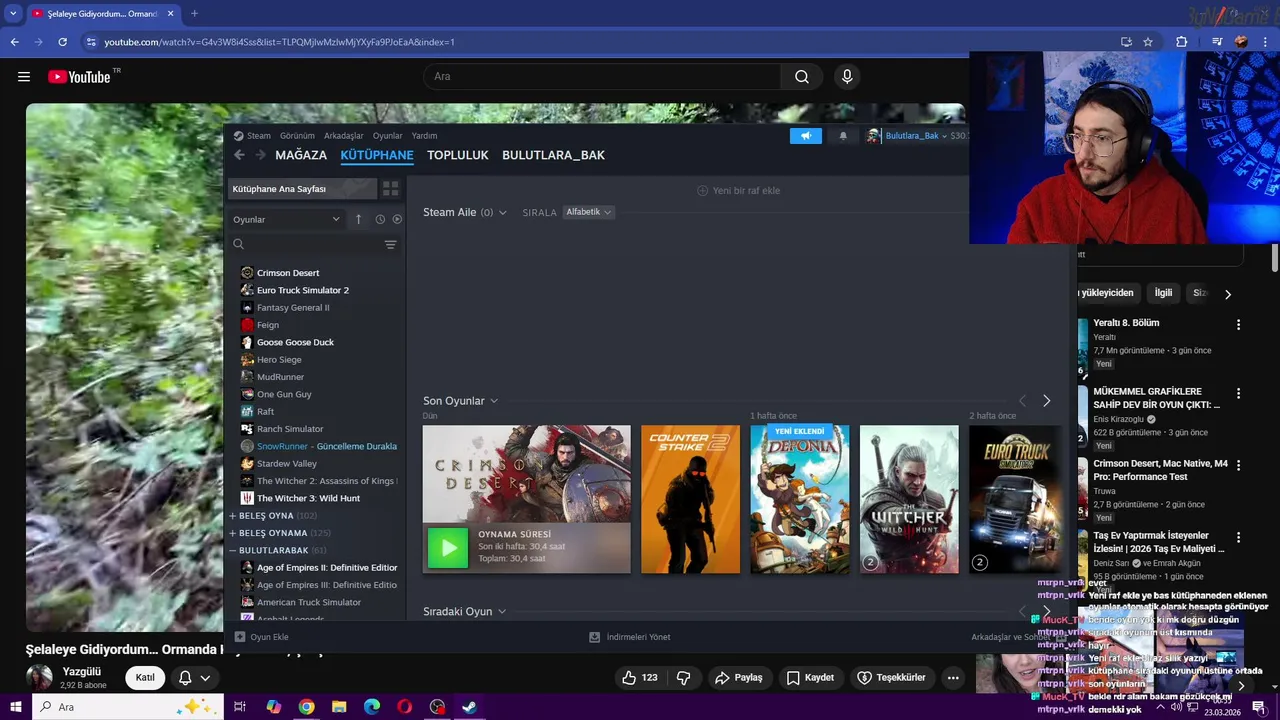Open İndirmeleri Yönet downloads
1280x720 pixels.
(x=629, y=637)
